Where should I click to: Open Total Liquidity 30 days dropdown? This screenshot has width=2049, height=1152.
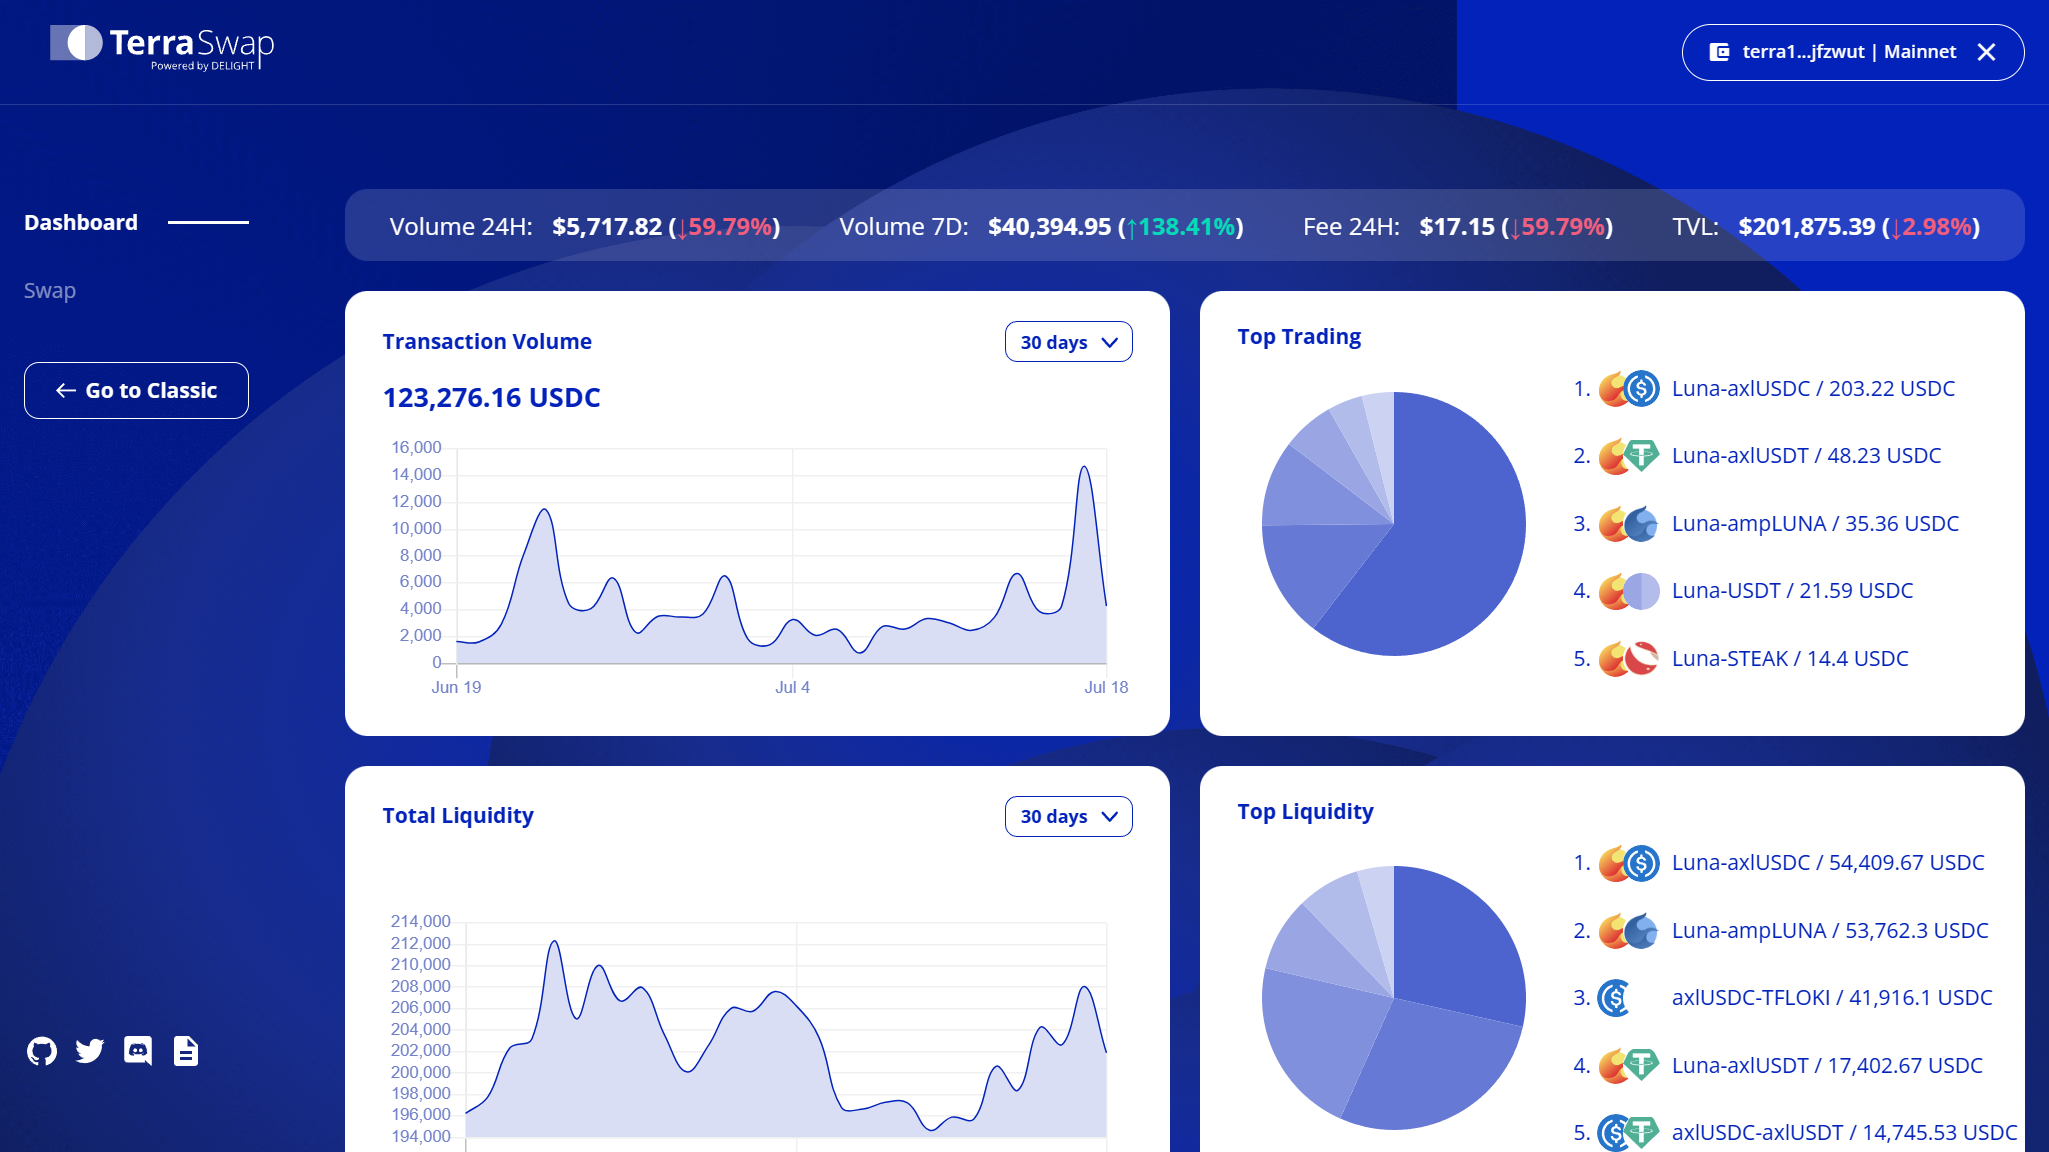point(1068,816)
